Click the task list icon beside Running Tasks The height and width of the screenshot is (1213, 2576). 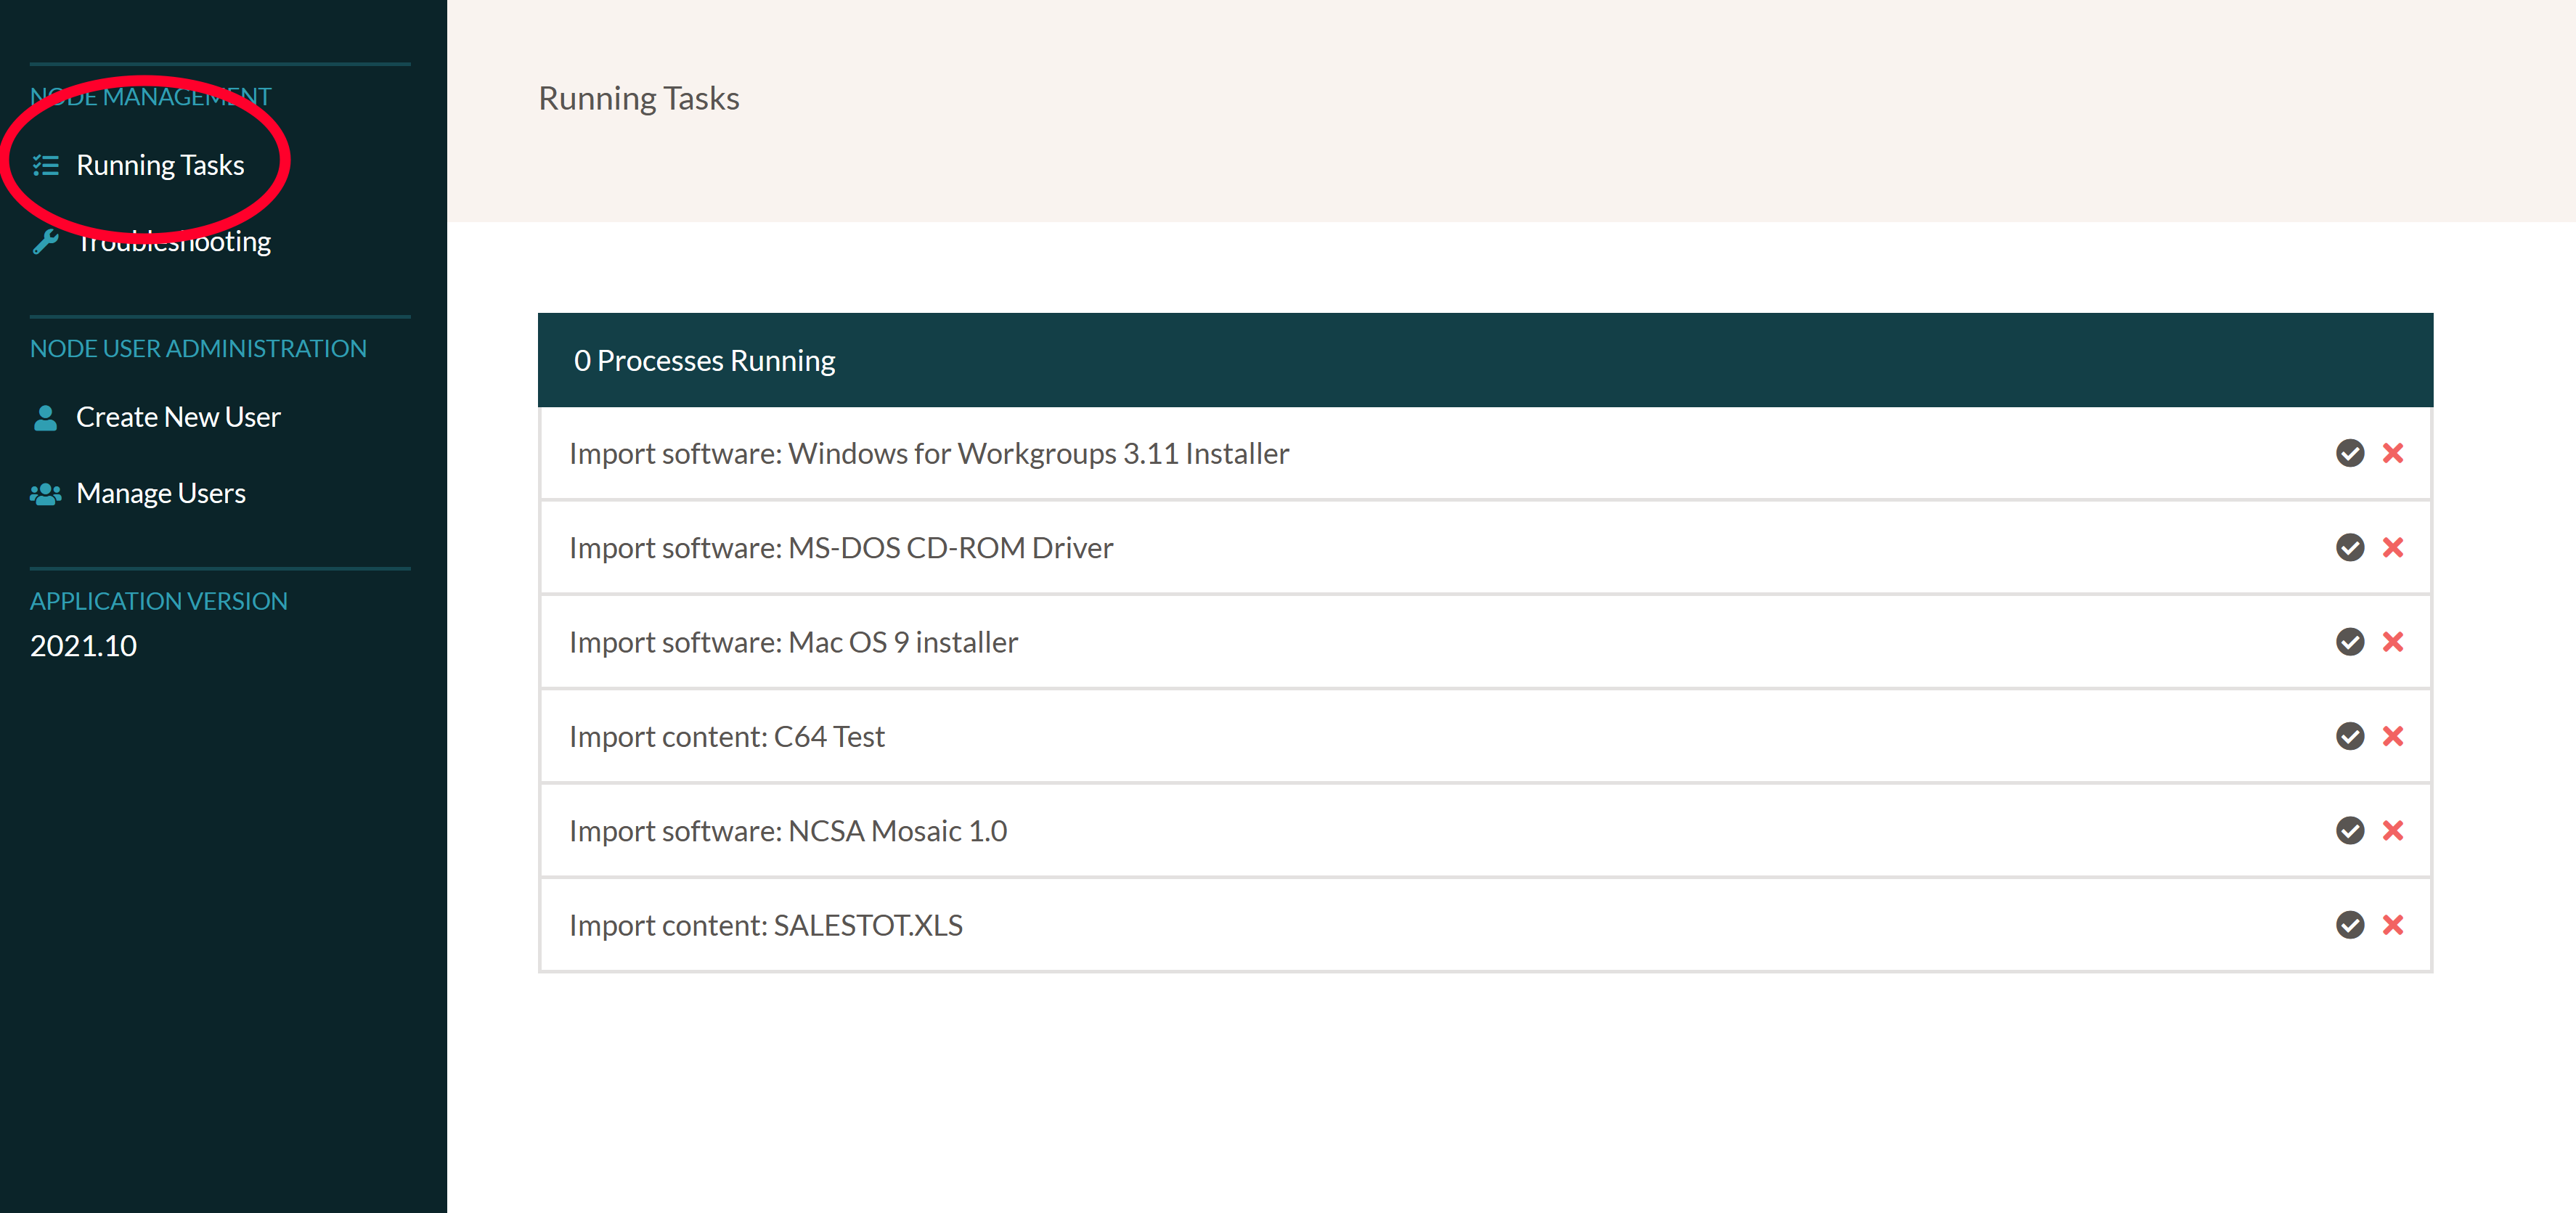(x=45, y=165)
